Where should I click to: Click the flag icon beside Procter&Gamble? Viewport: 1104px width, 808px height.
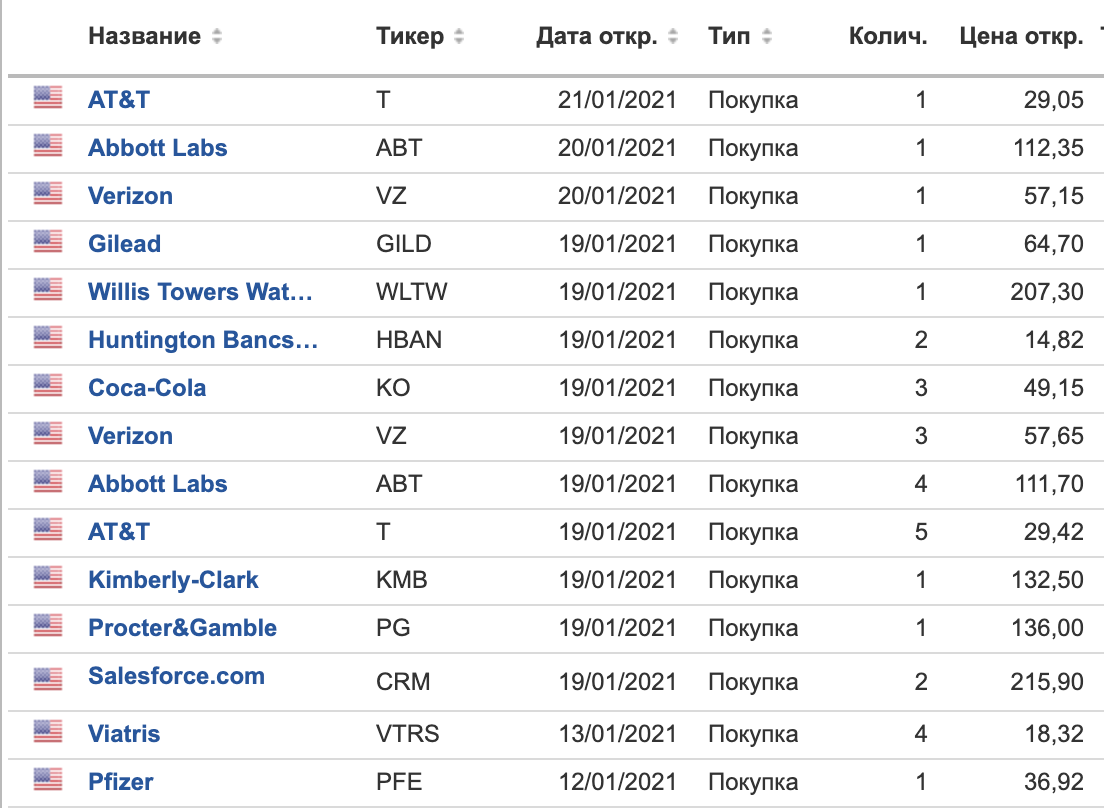point(47,625)
